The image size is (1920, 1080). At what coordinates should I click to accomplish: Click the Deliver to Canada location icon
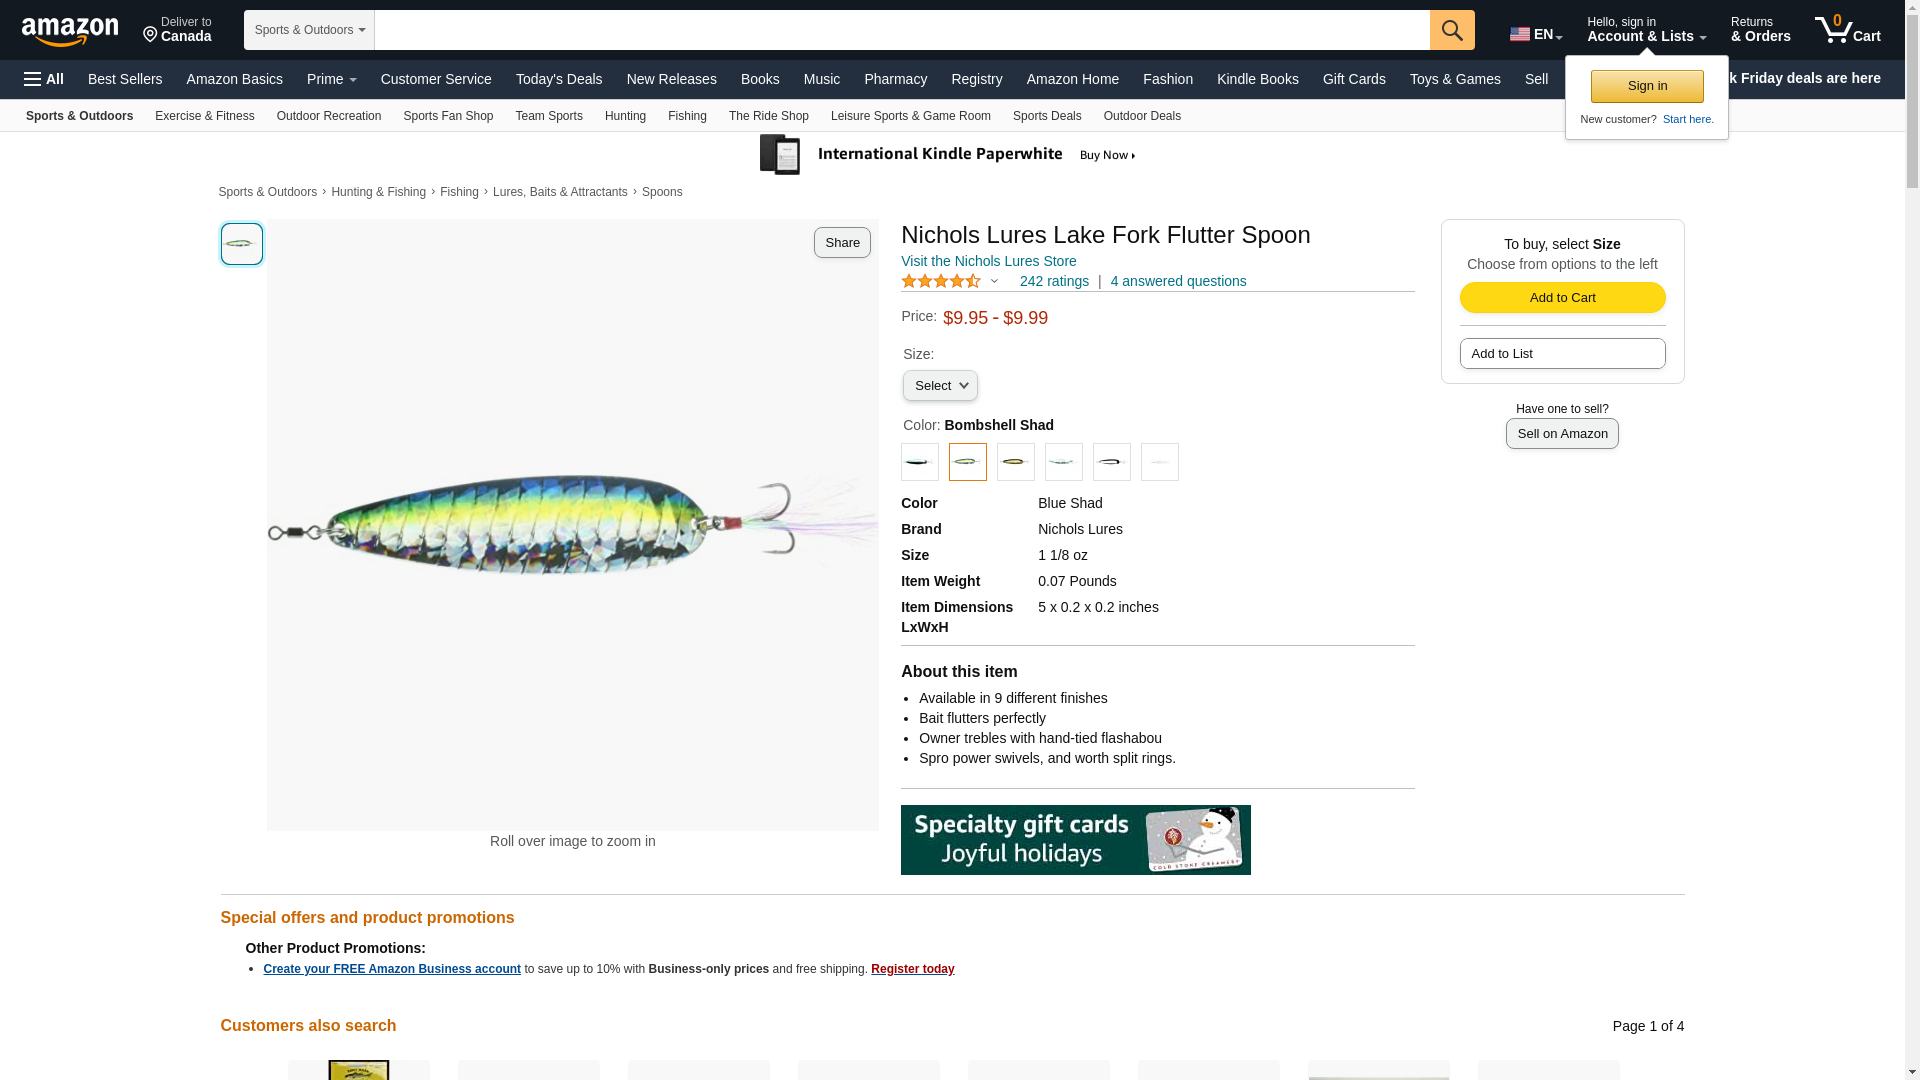151,35
